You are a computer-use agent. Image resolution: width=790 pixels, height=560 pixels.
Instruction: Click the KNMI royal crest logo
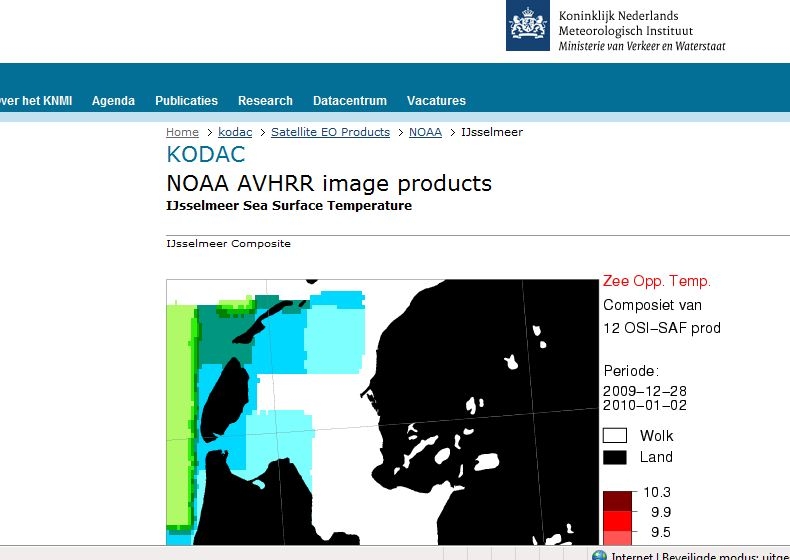pyautogui.click(x=528, y=25)
